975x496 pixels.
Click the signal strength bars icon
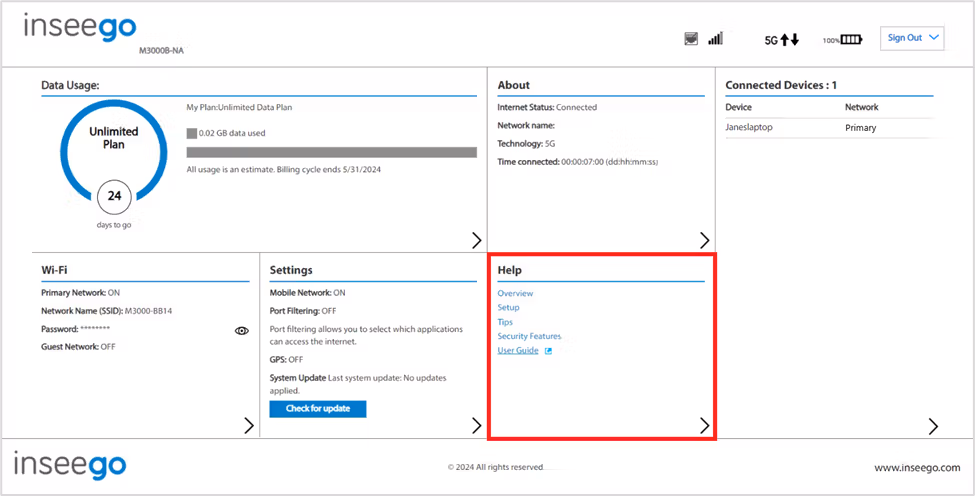coord(715,39)
